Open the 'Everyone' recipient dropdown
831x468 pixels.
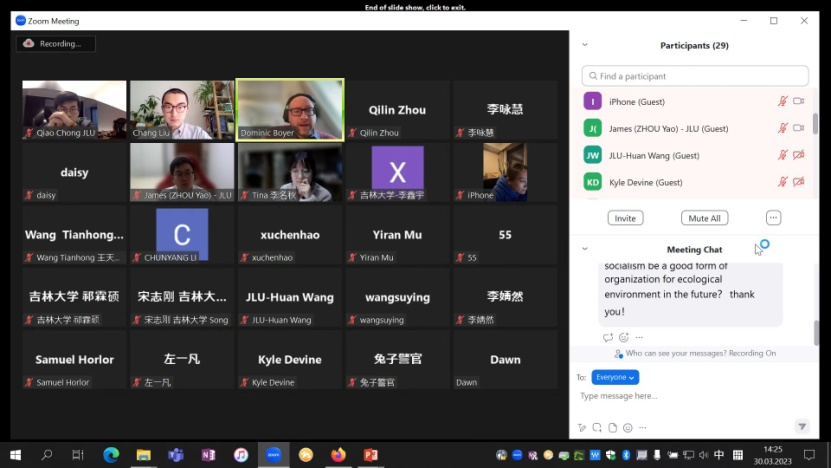point(614,377)
